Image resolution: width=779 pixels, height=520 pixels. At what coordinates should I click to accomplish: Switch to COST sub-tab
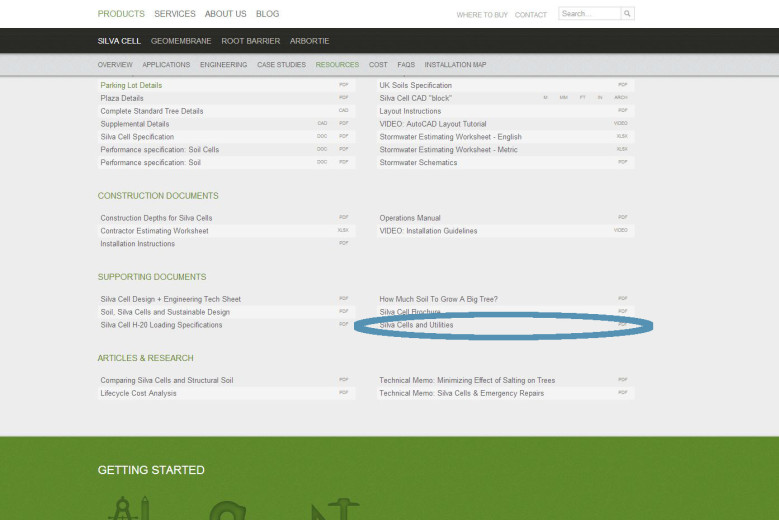(378, 65)
